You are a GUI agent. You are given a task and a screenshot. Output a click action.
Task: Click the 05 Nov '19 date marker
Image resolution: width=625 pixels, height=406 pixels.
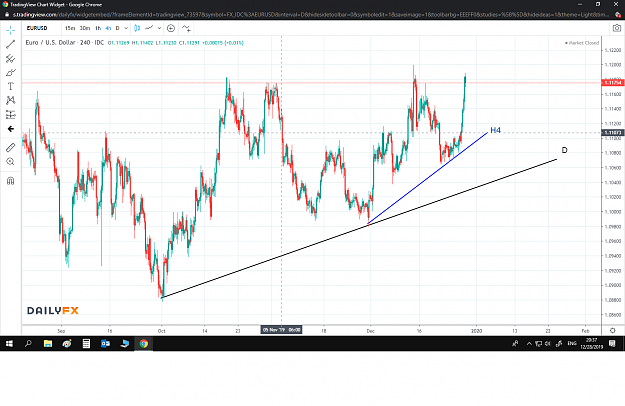[281, 330]
